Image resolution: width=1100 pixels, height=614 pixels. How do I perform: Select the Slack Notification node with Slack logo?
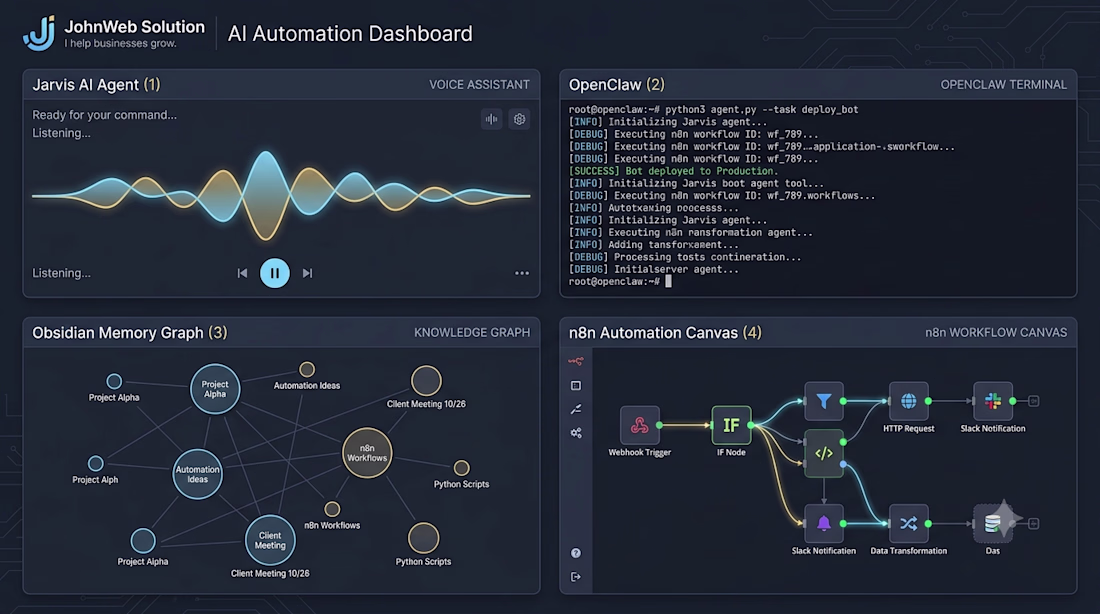pos(993,401)
